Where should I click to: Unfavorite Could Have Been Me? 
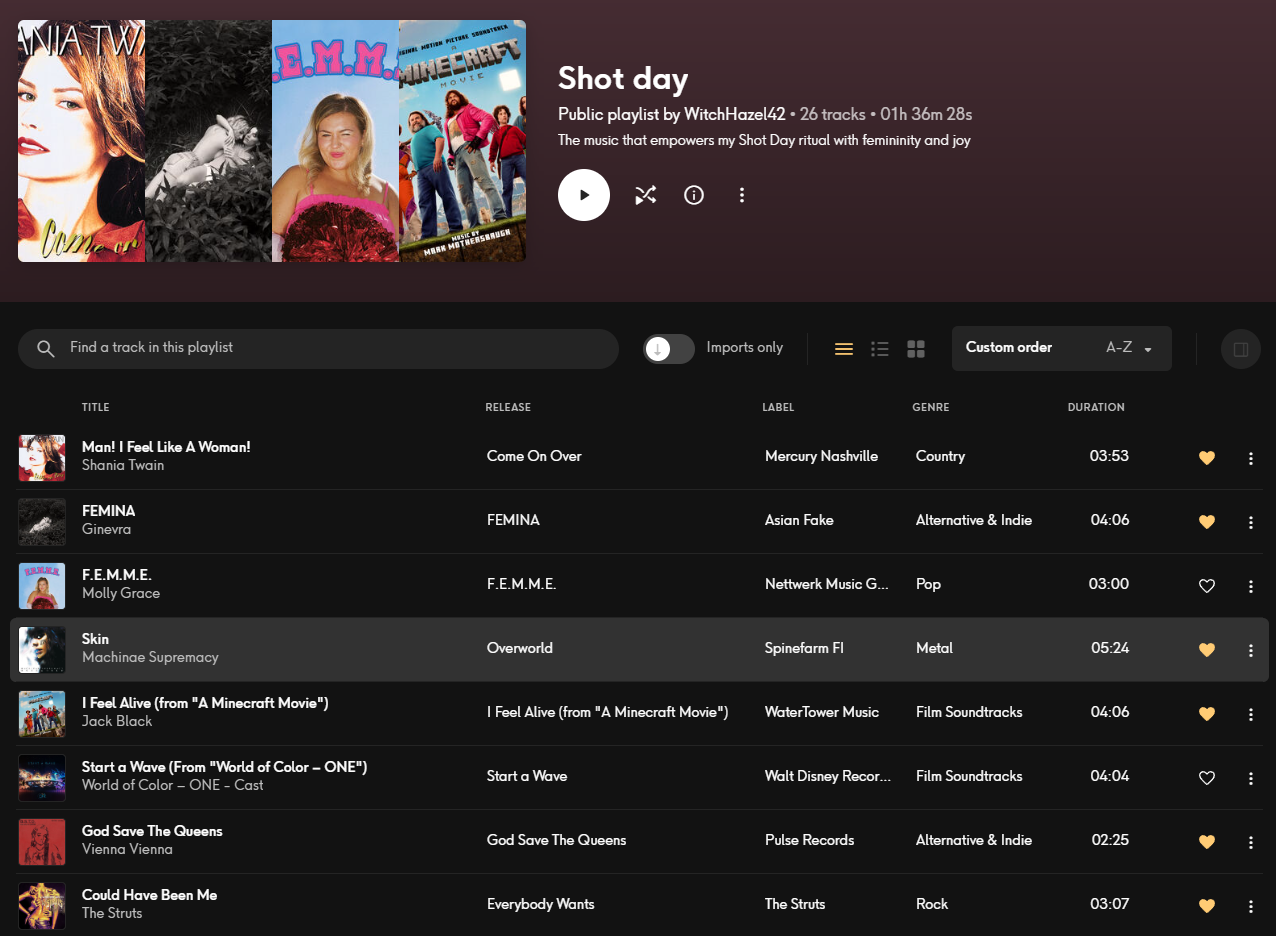point(1207,906)
